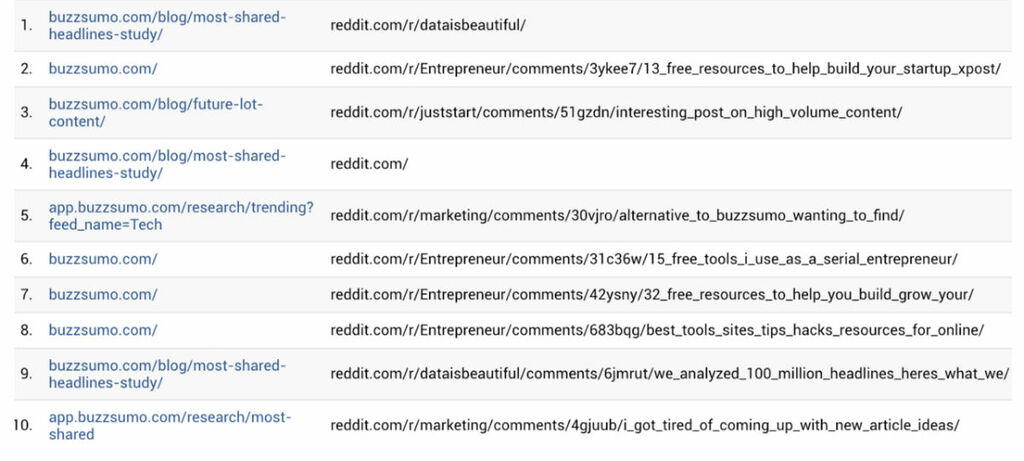Click the i_got_tired_of_coming_up_with_new_article_ideas referrer
The height and width of the screenshot is (461, 1024).
pos(645,425)
